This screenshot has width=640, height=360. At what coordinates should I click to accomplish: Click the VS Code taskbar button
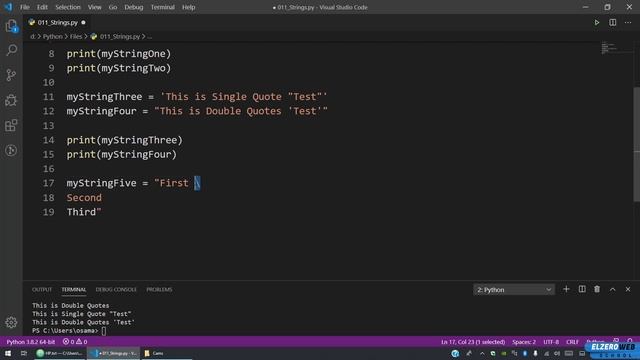click(x=113, y=353)
